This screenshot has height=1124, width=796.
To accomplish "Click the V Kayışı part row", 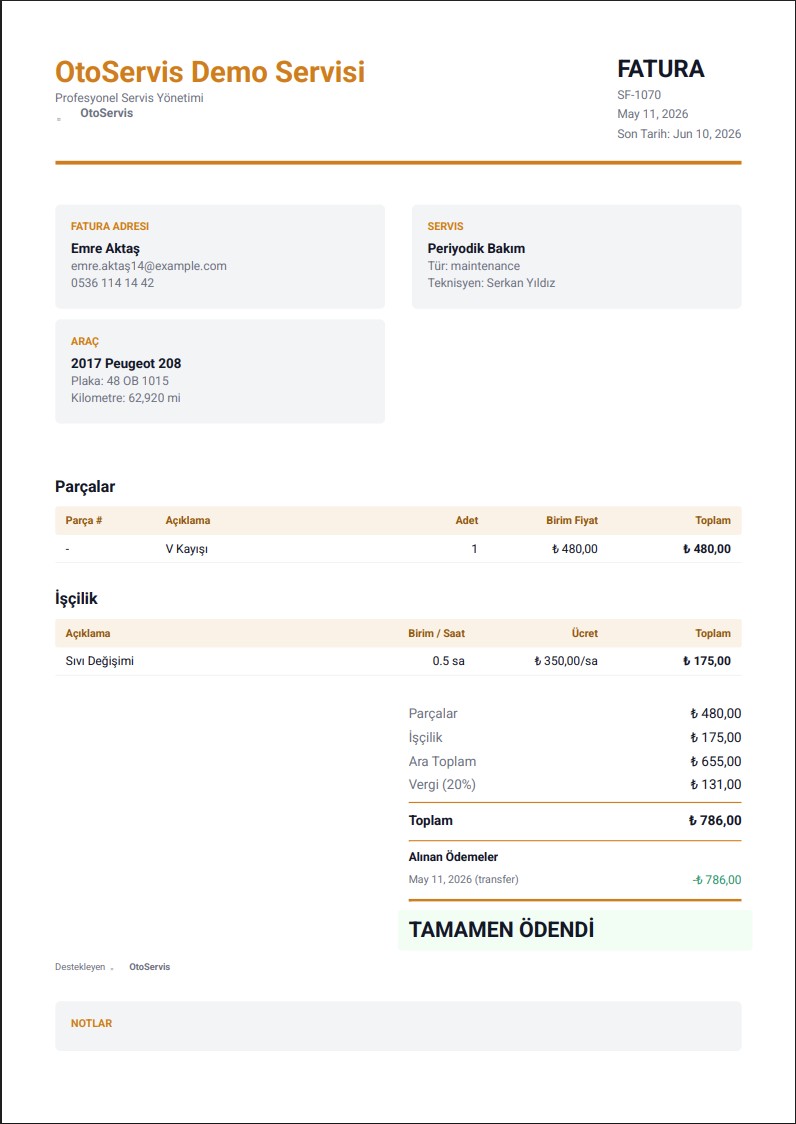I will coord(398,549).
